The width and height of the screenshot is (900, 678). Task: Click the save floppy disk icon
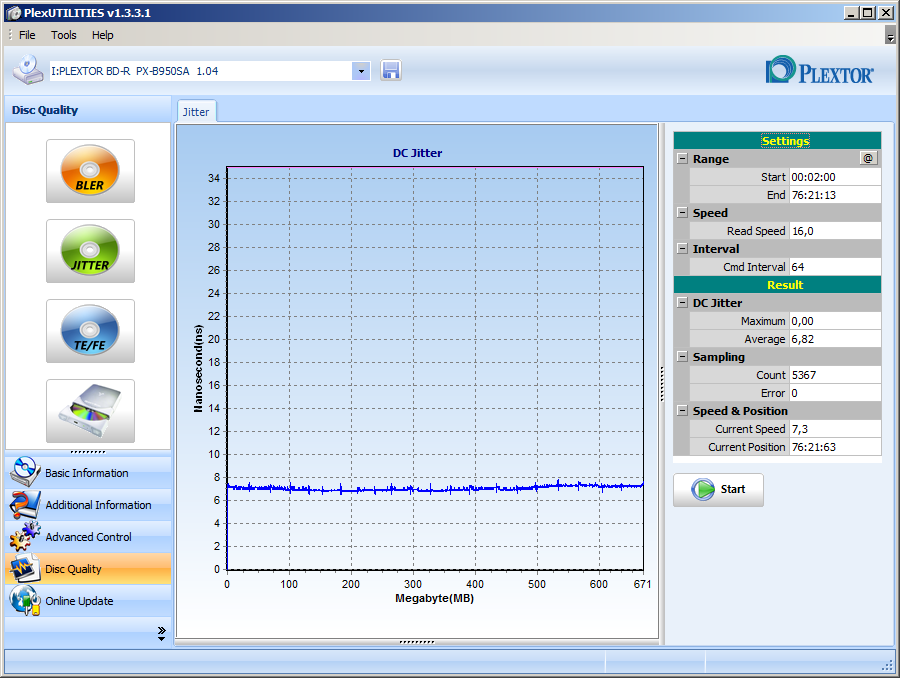click(x=390, y=71)
